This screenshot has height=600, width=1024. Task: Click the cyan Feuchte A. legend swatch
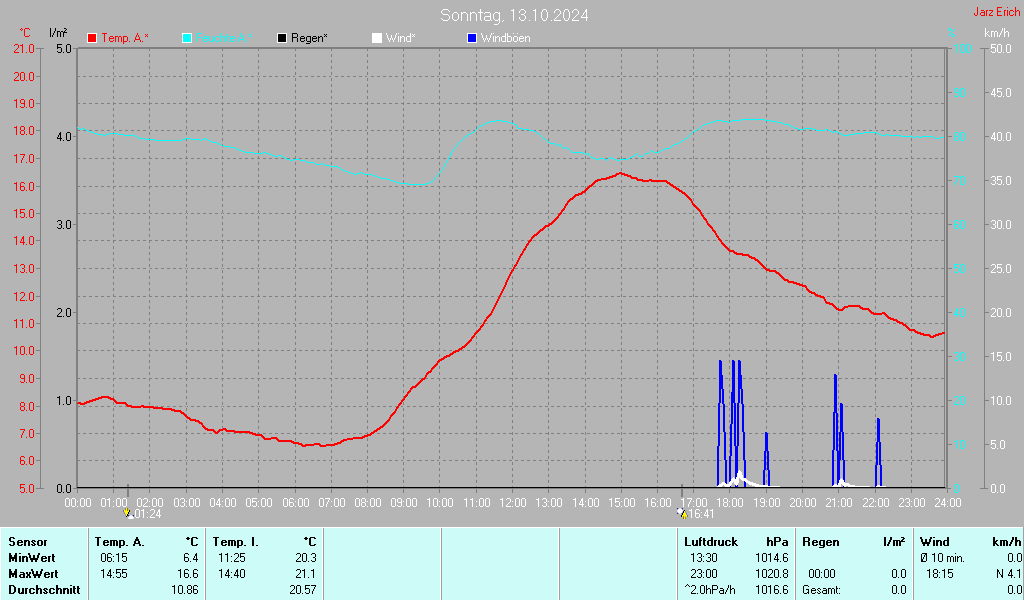pyautogui.click(x=187, y=38)
